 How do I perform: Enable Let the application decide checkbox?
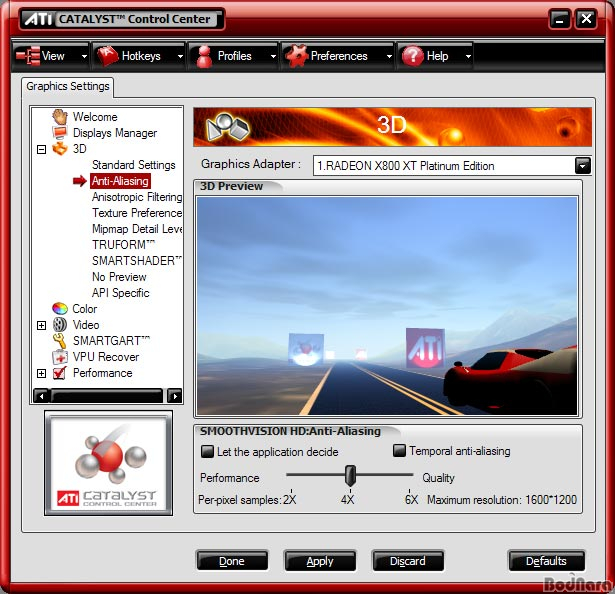(207, 451)
